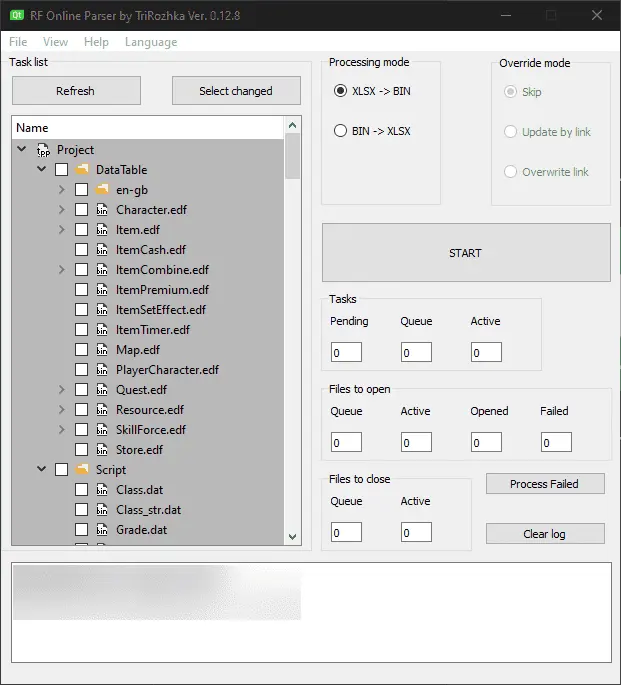Collapse the DataTable folder

pos(41,169)
